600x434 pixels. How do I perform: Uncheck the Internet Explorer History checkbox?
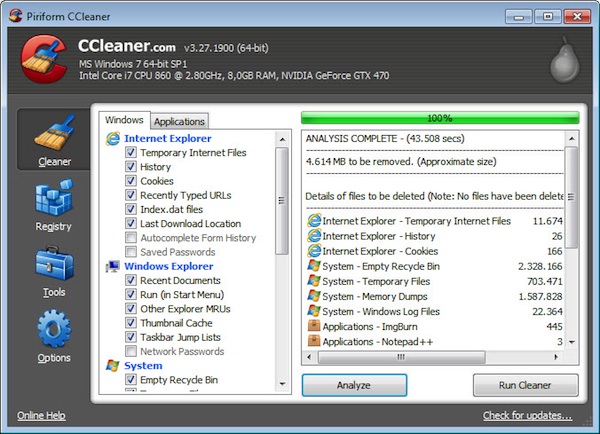click(131, 166)
